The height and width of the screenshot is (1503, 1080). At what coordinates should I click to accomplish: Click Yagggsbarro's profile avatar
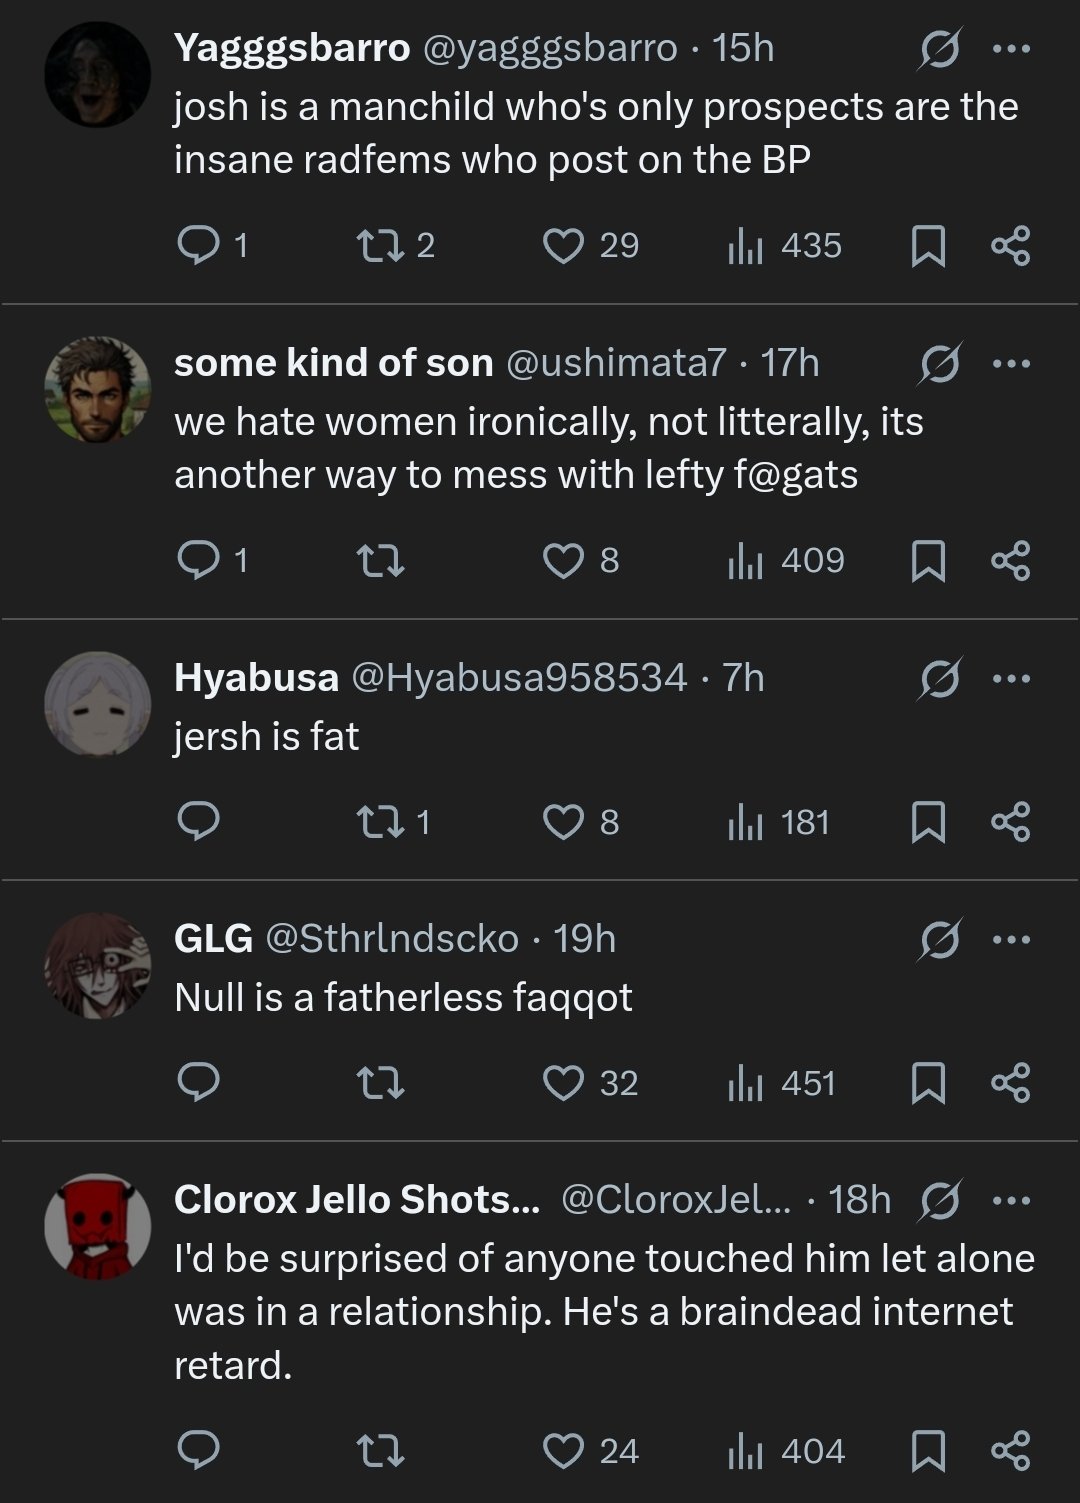[98, 74]
